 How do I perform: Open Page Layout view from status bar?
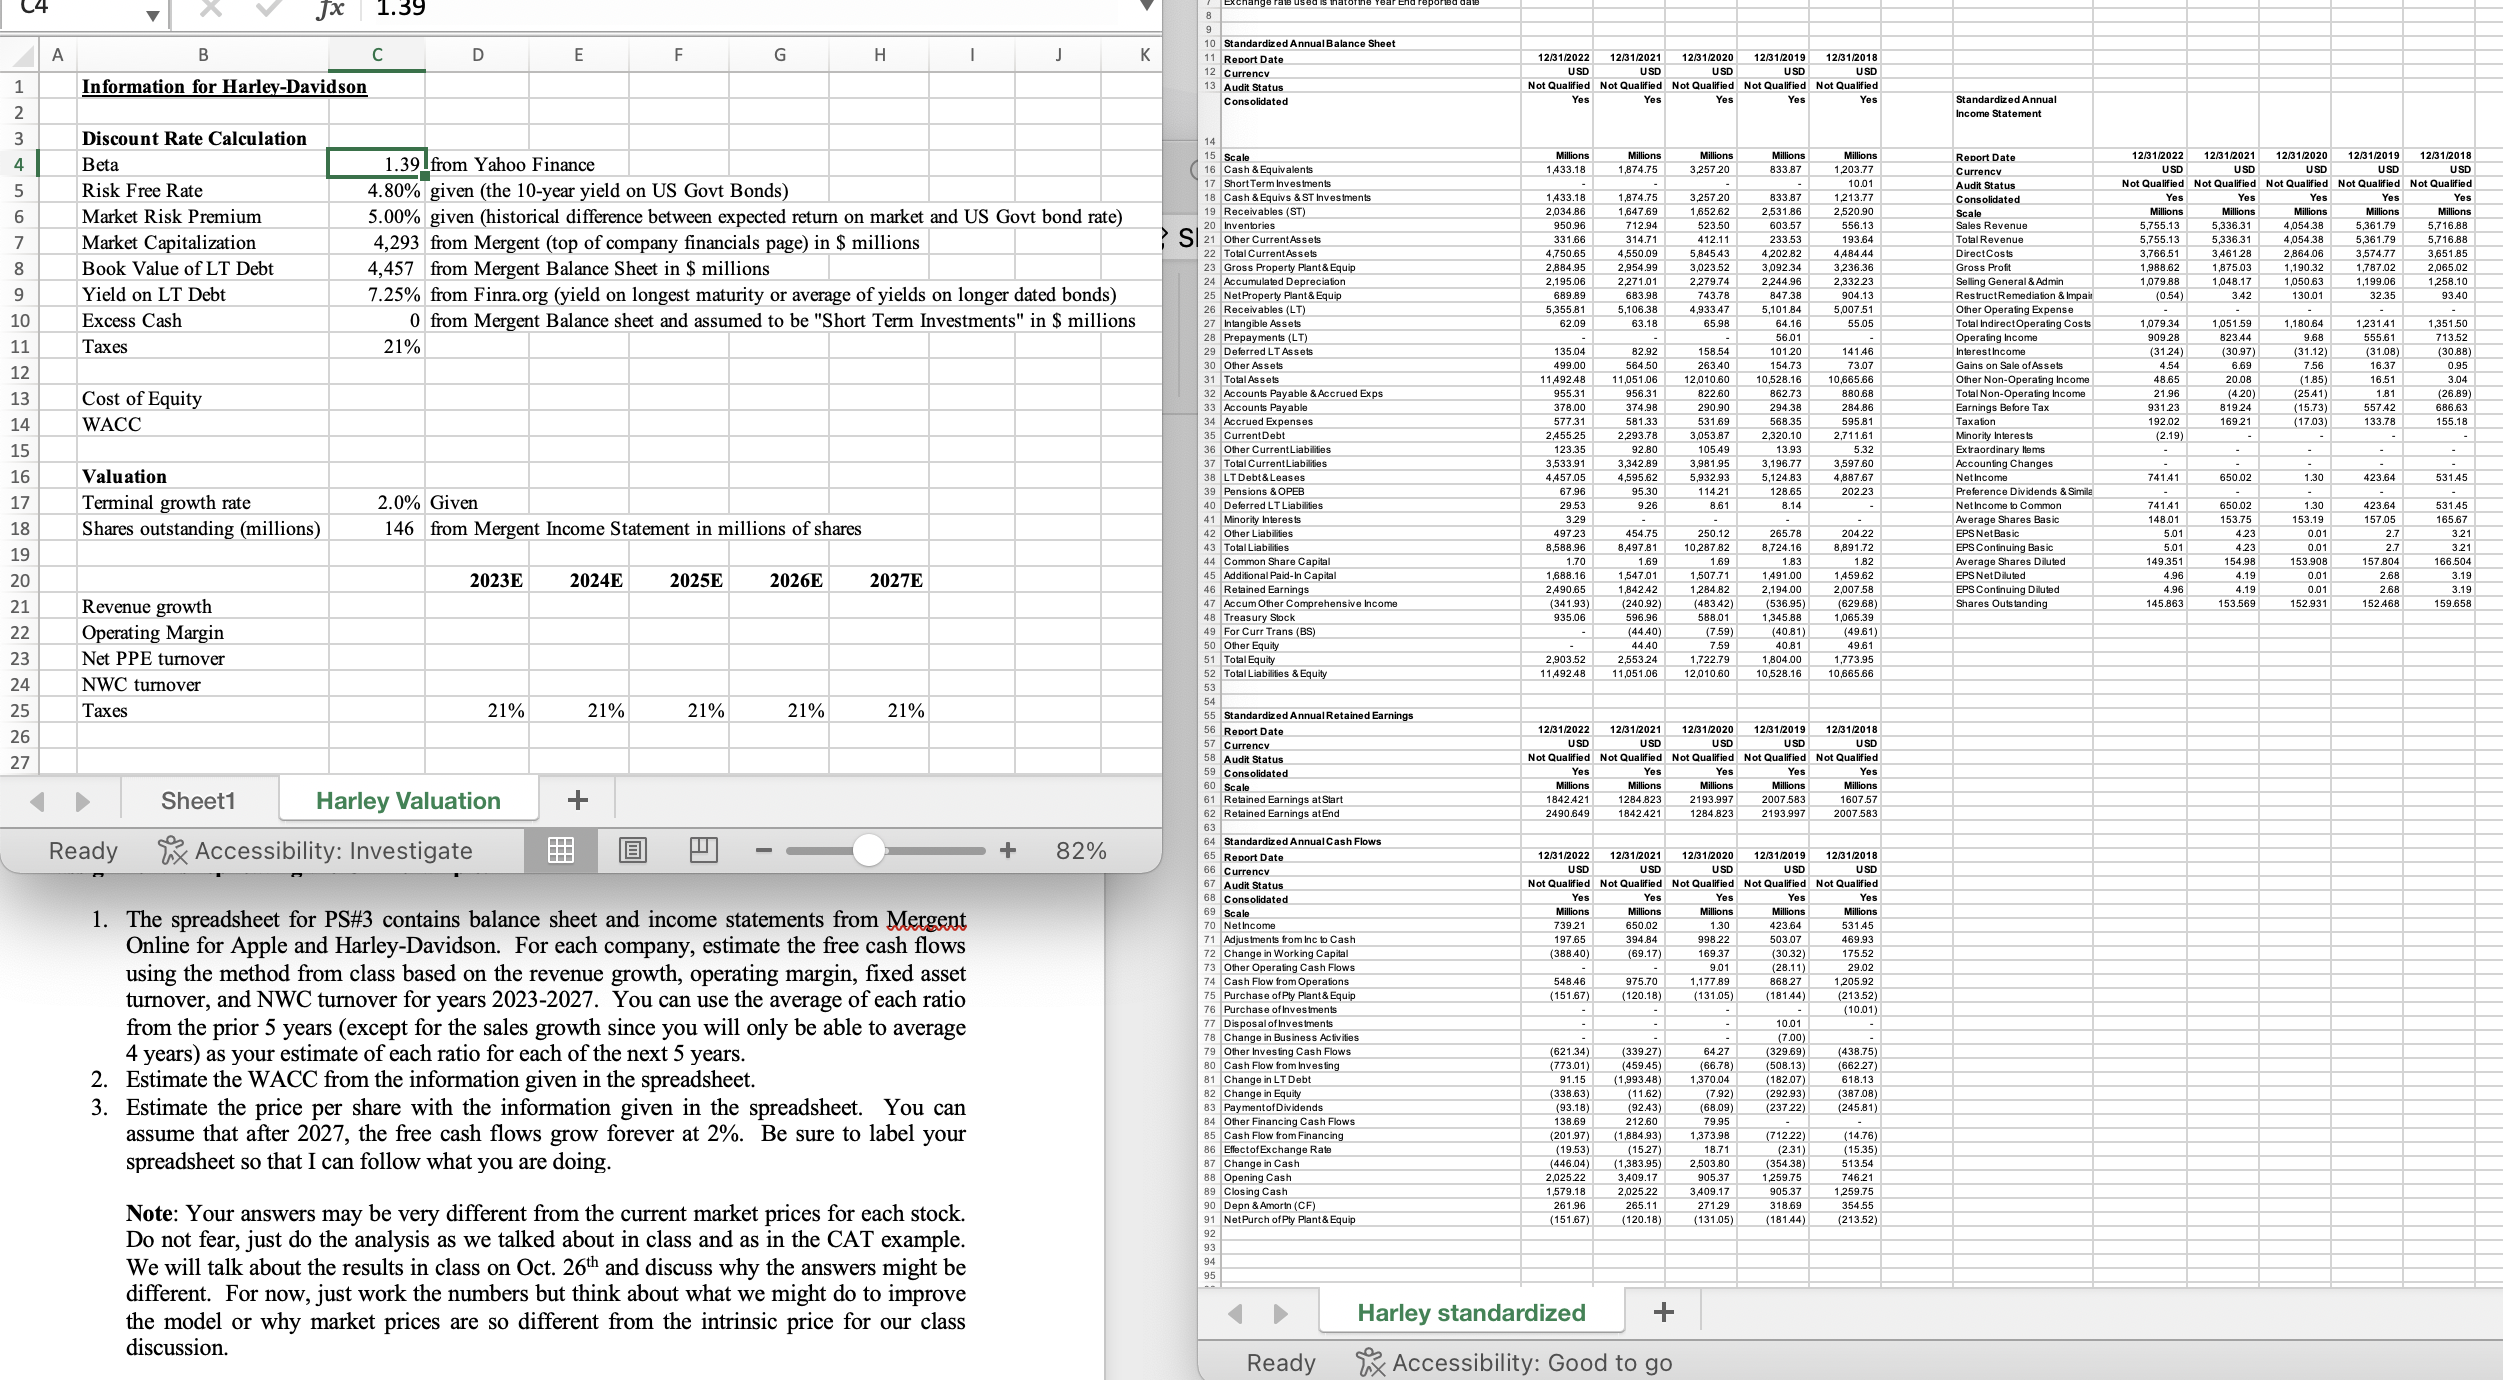pos(632,850)
